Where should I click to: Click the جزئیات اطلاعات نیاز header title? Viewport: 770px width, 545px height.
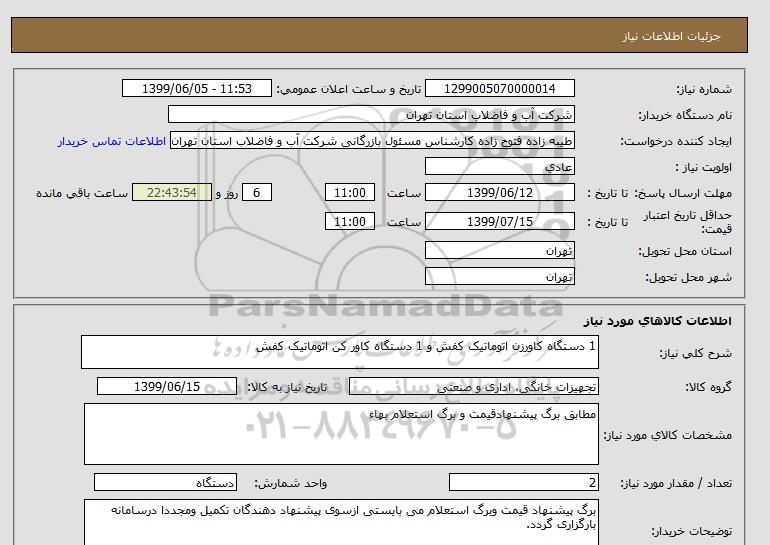coord(671,37)
